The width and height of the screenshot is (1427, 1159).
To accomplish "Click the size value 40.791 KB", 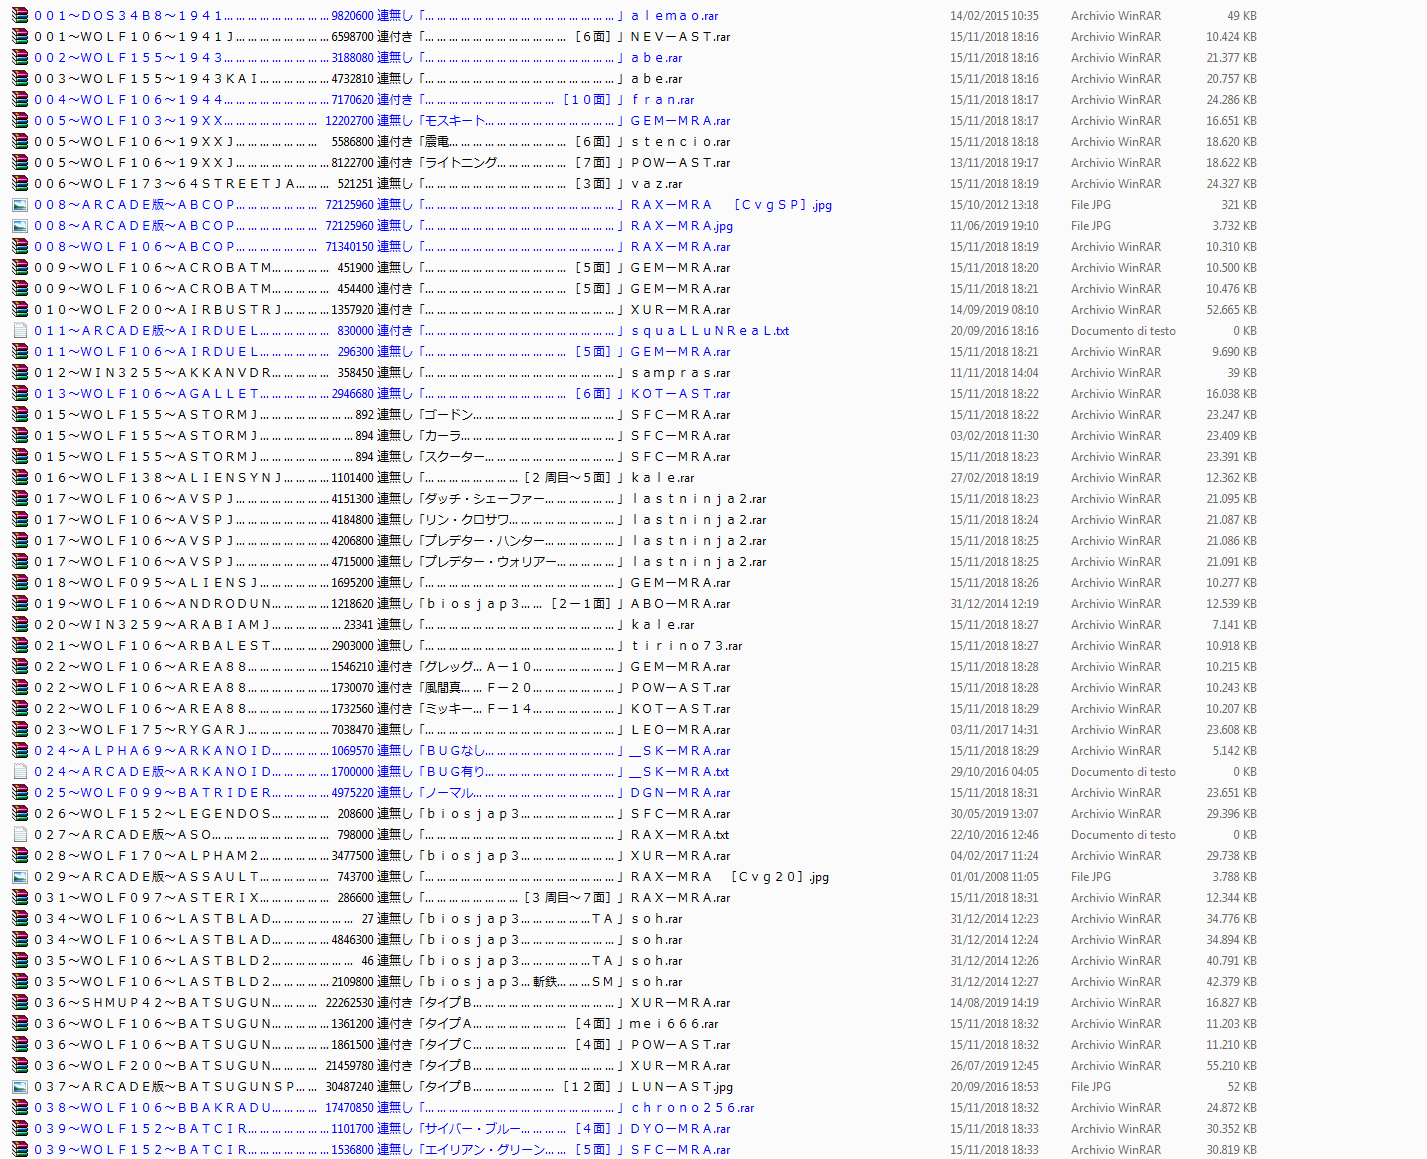I will [1231, 961].
